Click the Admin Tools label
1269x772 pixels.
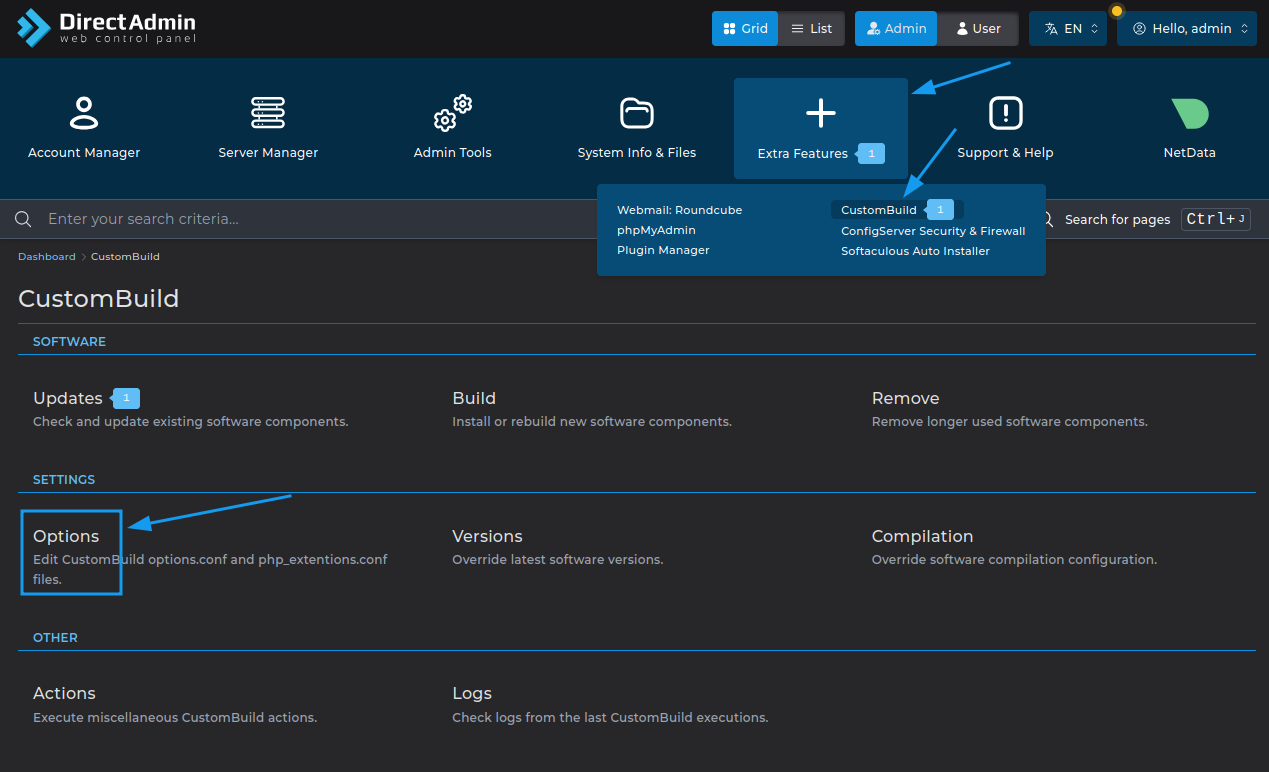pyautogui.click(x=453, y=153)
